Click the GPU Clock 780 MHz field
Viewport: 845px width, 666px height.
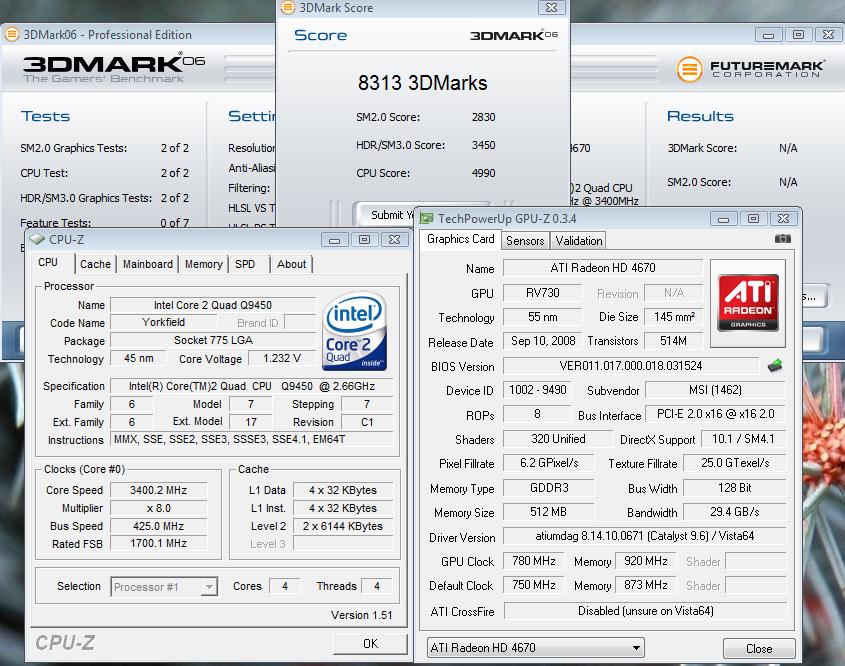[x=534, y=561]
